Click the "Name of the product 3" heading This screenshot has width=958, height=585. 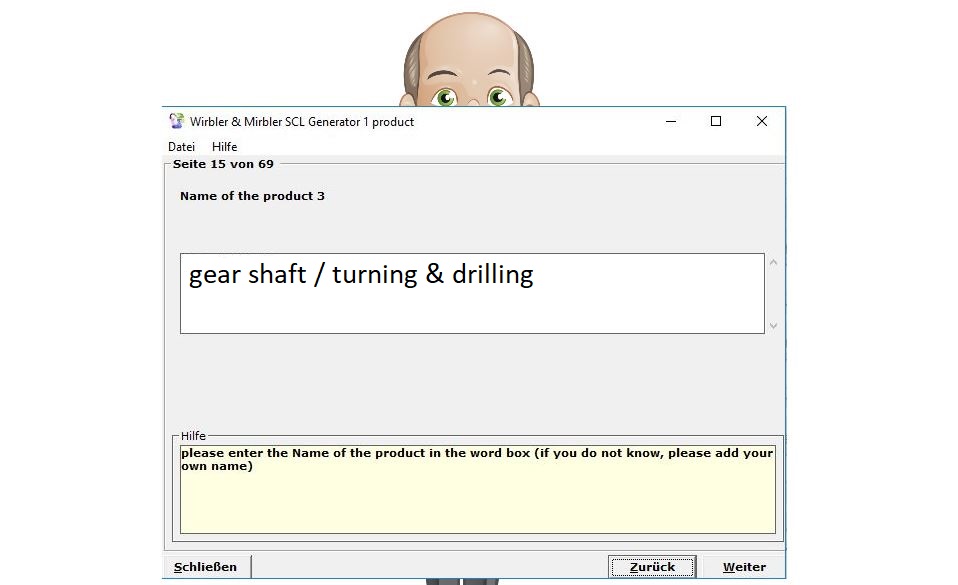pos(252,196)
